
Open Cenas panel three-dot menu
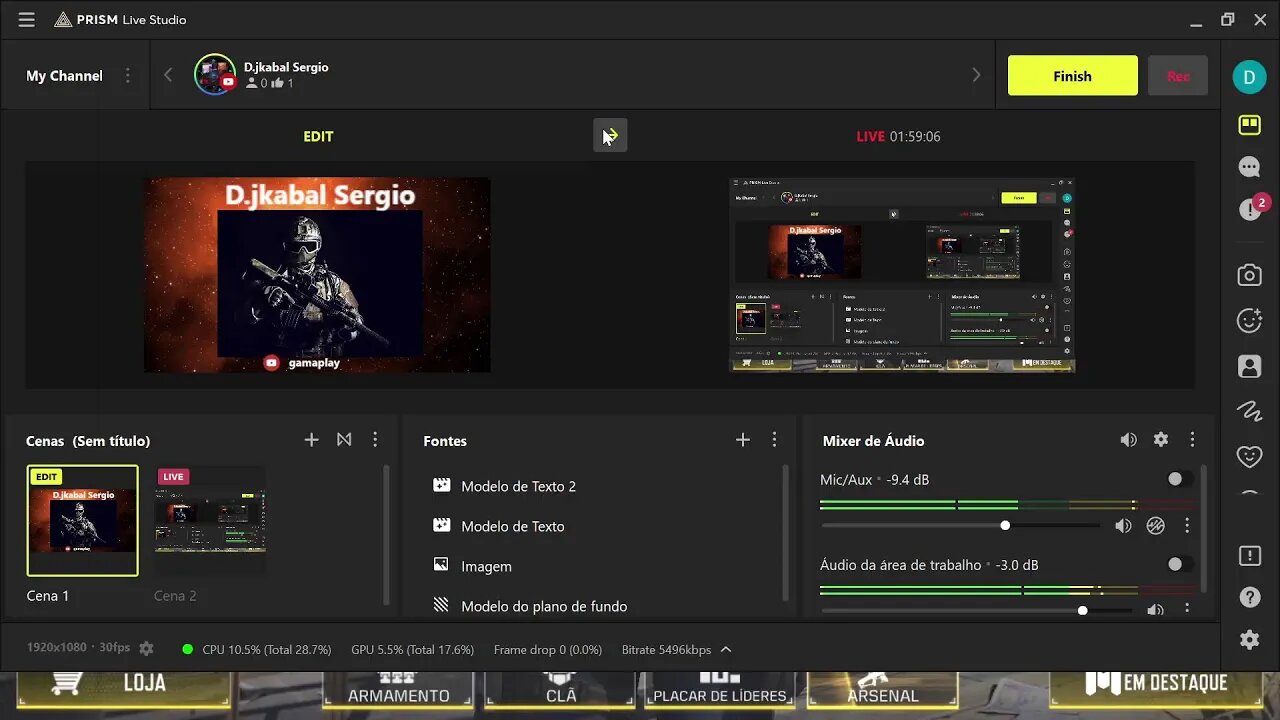(375, 440)
